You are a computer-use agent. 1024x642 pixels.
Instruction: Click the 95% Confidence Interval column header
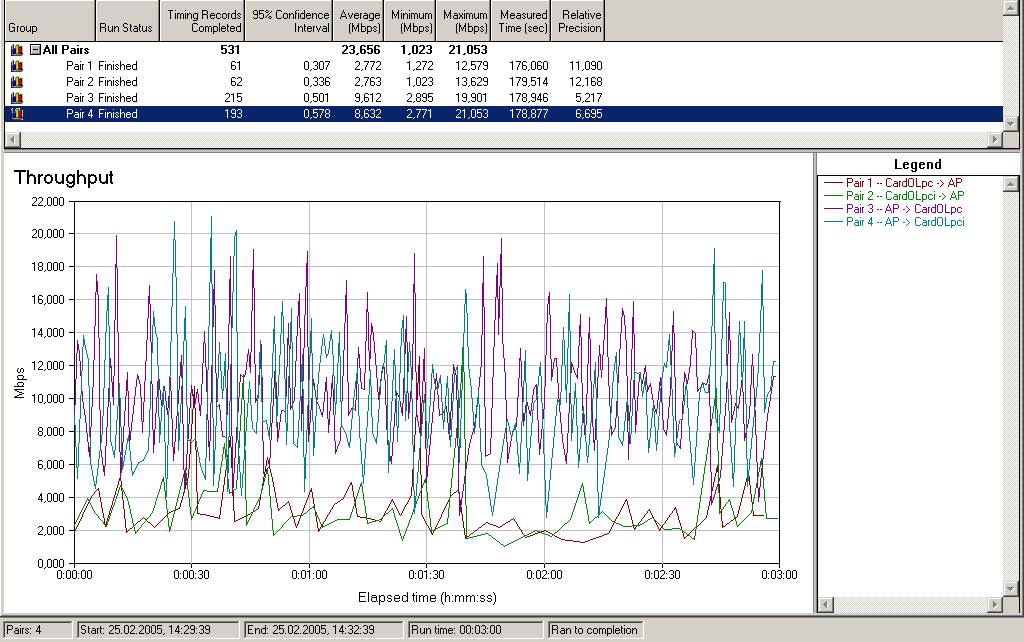coord(290,21)
